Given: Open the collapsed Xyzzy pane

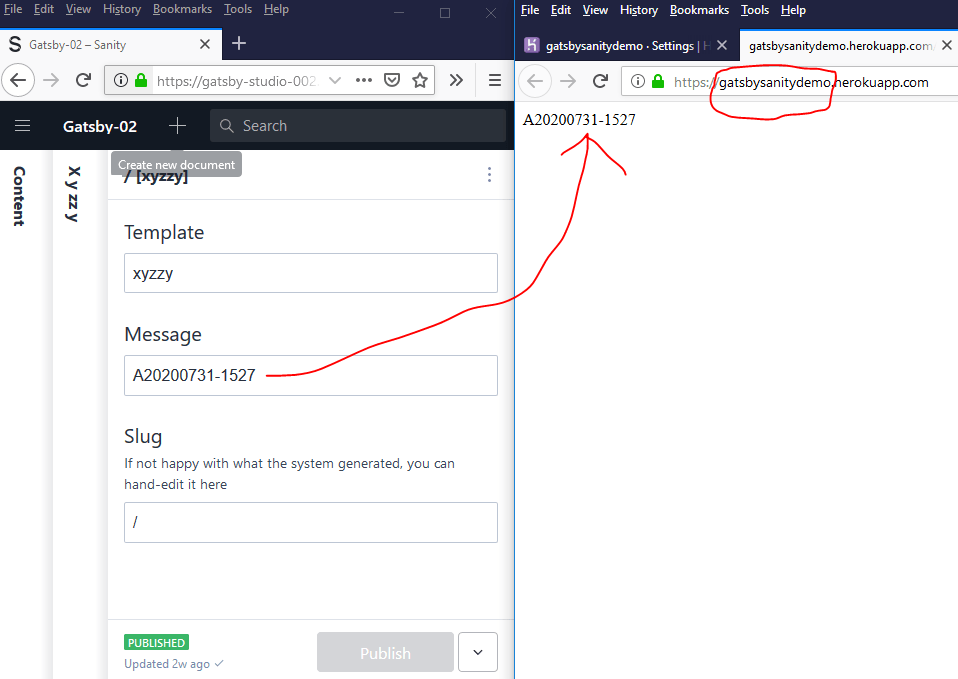Looking at the screenshot, I should point(73,193).
